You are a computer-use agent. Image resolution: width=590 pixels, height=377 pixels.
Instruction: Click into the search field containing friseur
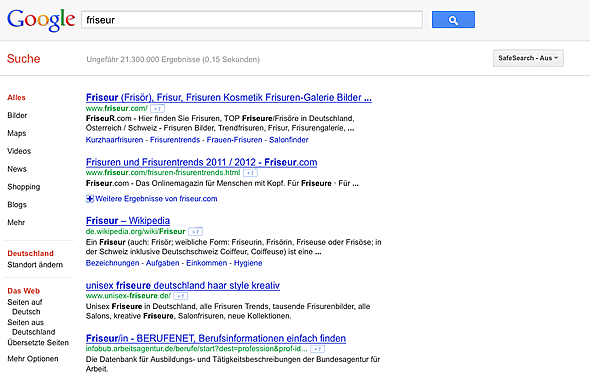[x=252, y=20]
